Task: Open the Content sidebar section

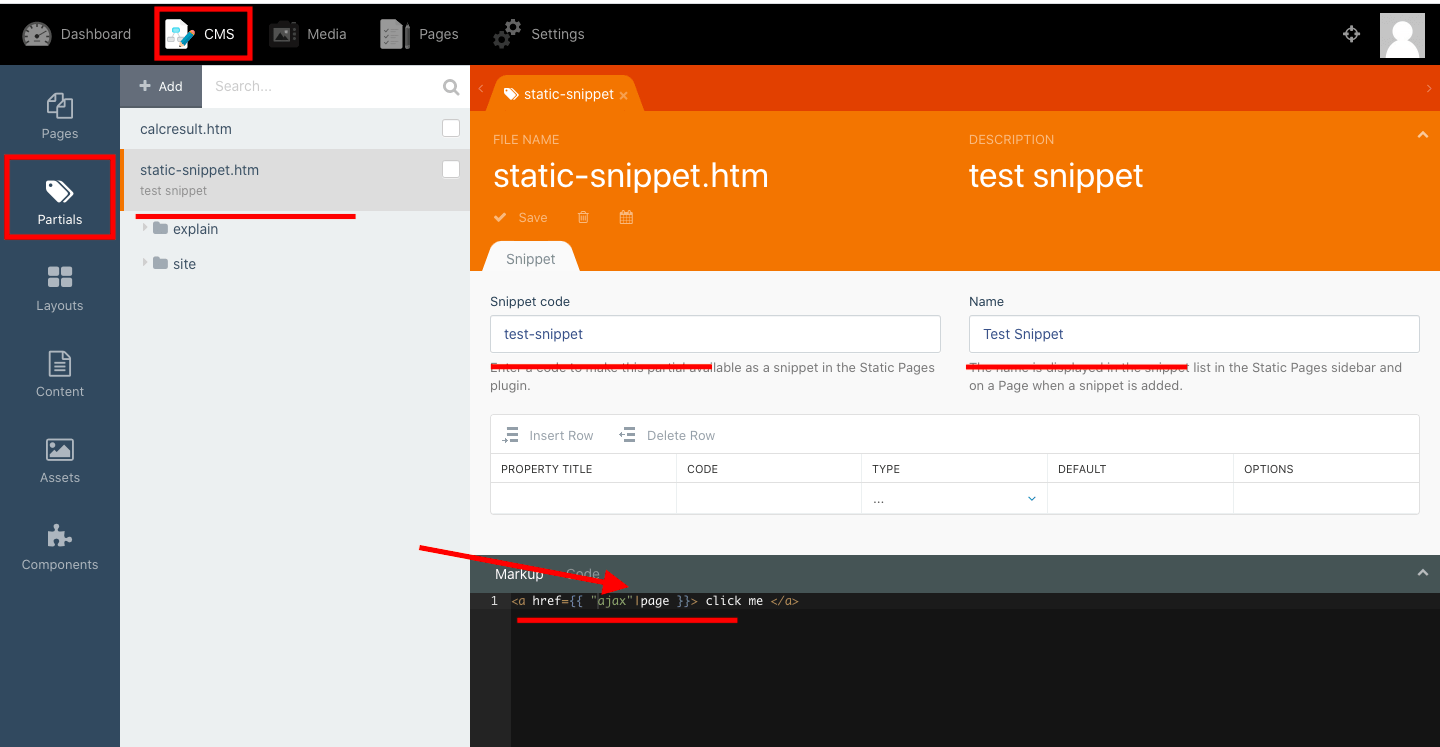Action: (60, 374)
